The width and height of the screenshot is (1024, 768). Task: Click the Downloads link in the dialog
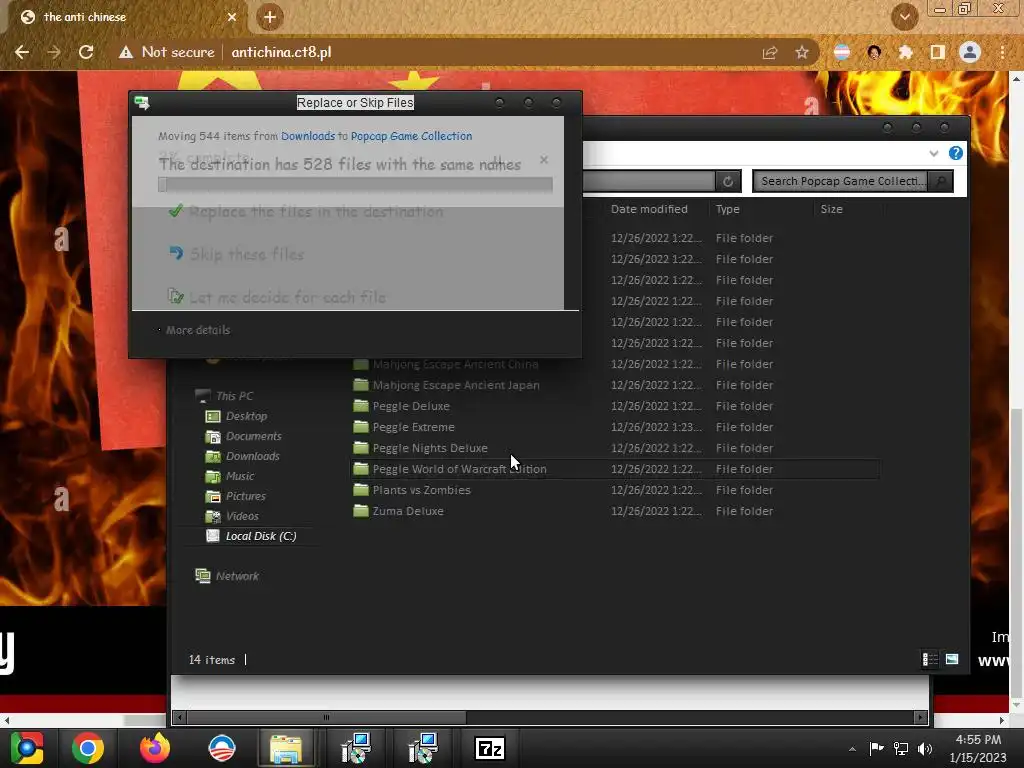pyautogui.click(x=308, y=136)
